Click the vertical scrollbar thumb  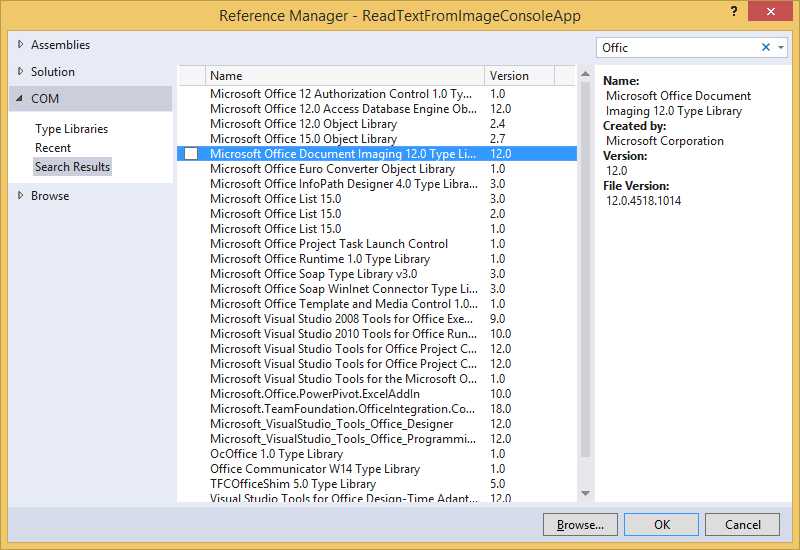pos(585,269)
